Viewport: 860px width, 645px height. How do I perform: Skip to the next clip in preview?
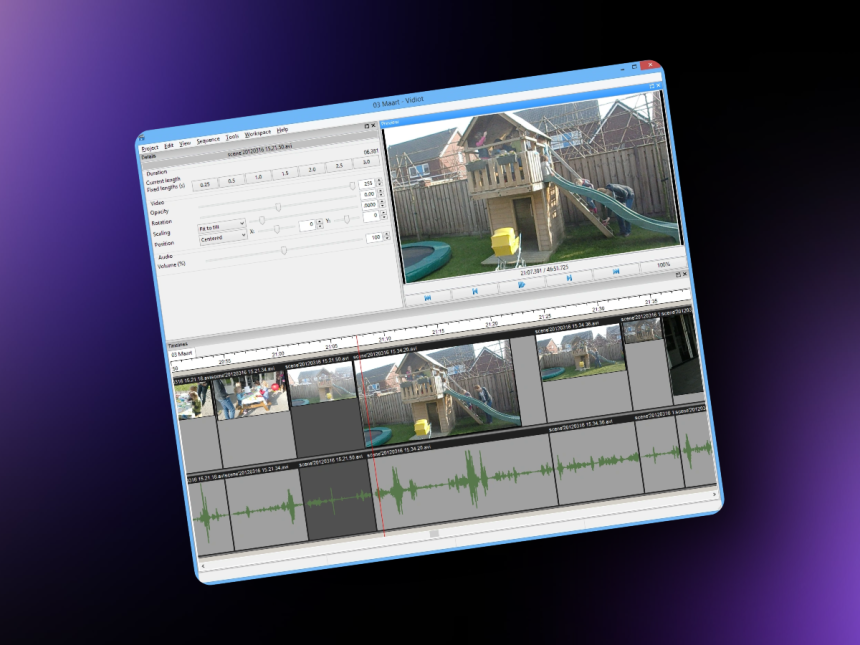pos(568,278)
